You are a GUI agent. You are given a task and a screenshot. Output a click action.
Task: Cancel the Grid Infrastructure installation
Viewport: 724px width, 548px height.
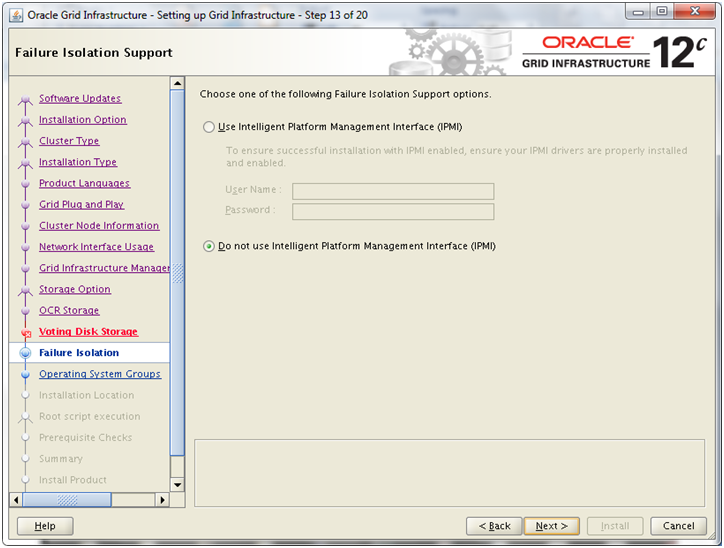coord(678,526)
